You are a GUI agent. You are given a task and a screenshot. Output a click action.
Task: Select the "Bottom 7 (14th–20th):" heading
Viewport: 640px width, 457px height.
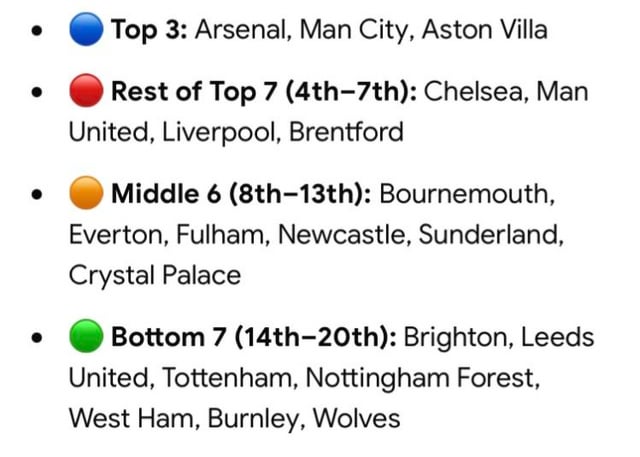(x=254, y=338)
